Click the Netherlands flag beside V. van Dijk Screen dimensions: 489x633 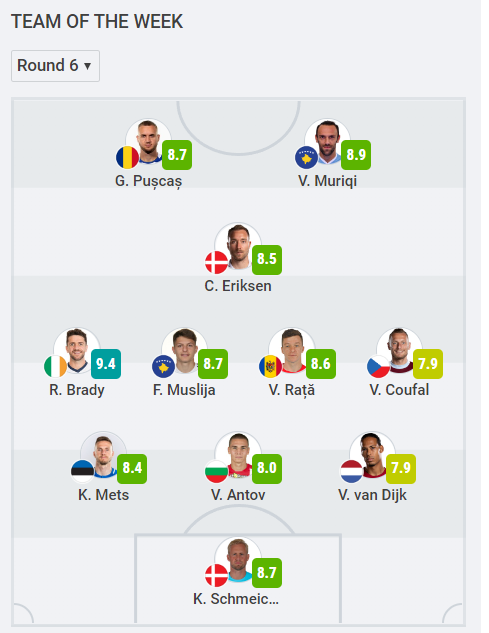coord(351,472)
